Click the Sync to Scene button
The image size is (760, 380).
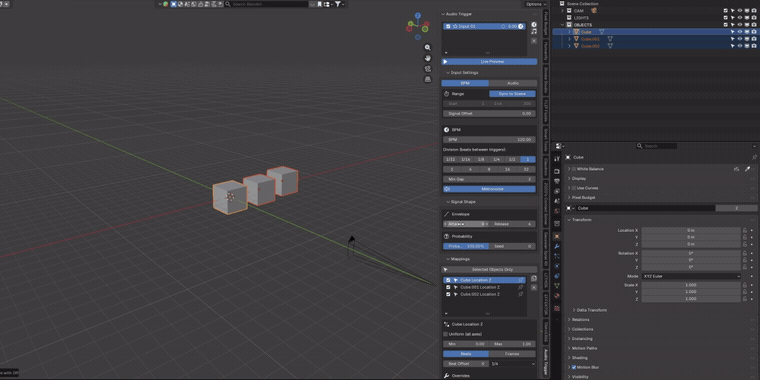point(512,94)
